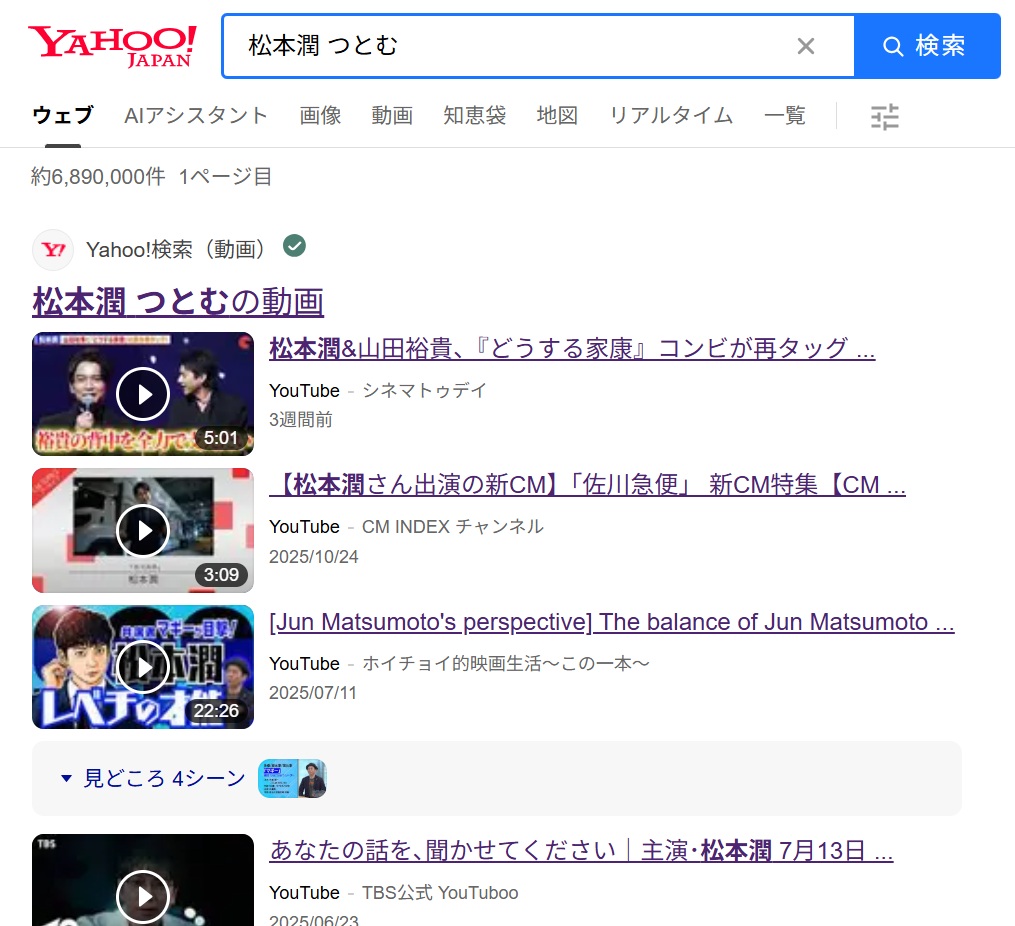This screenshot has width=1015, height=926.
Task: Open link あなたの話を、聞かせてください 主演・松本潤
Action: [580, 851]
